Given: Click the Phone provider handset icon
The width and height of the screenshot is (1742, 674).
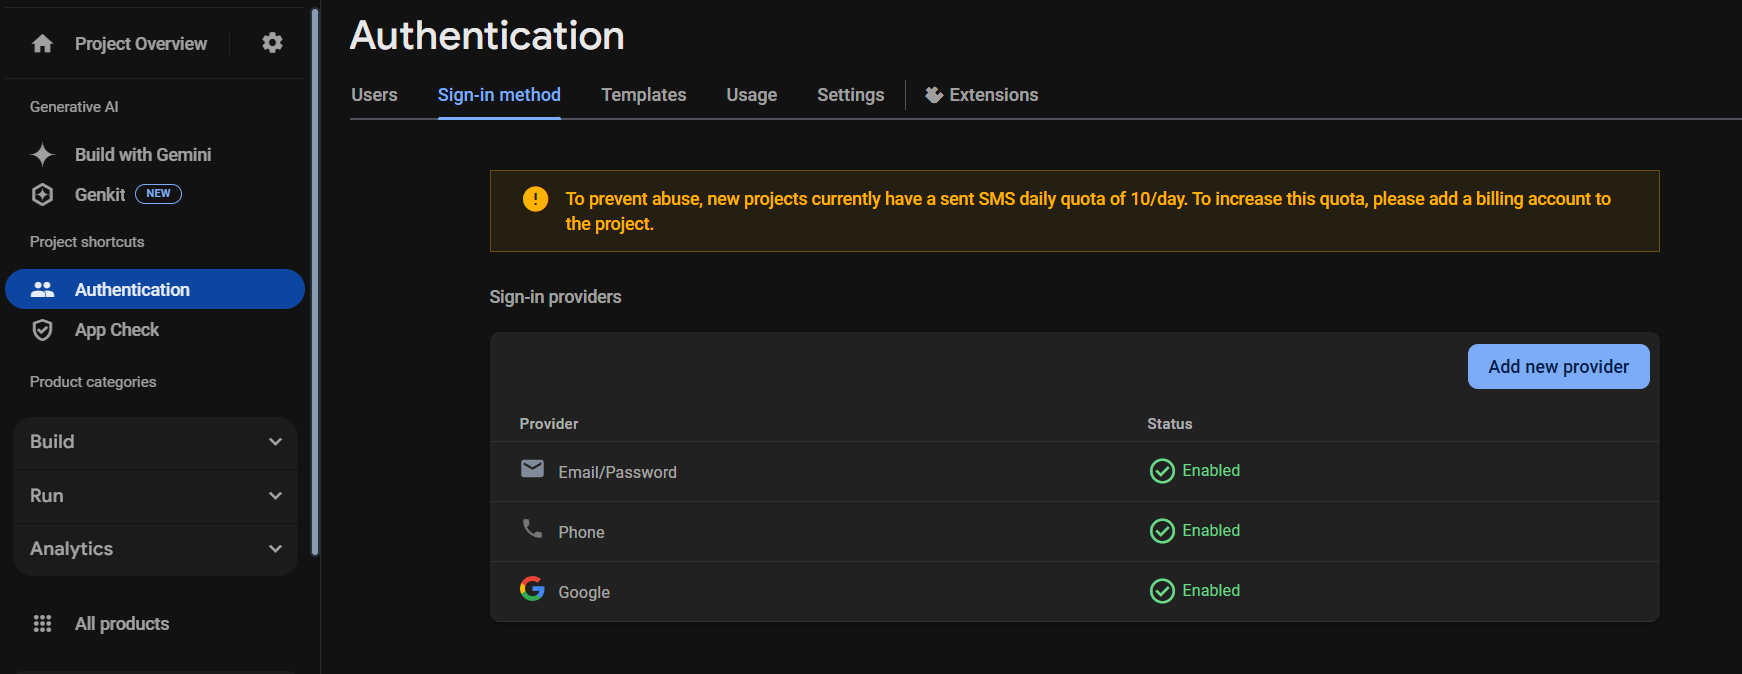Looking at the screenshot, I should click(x=532, y=529).
